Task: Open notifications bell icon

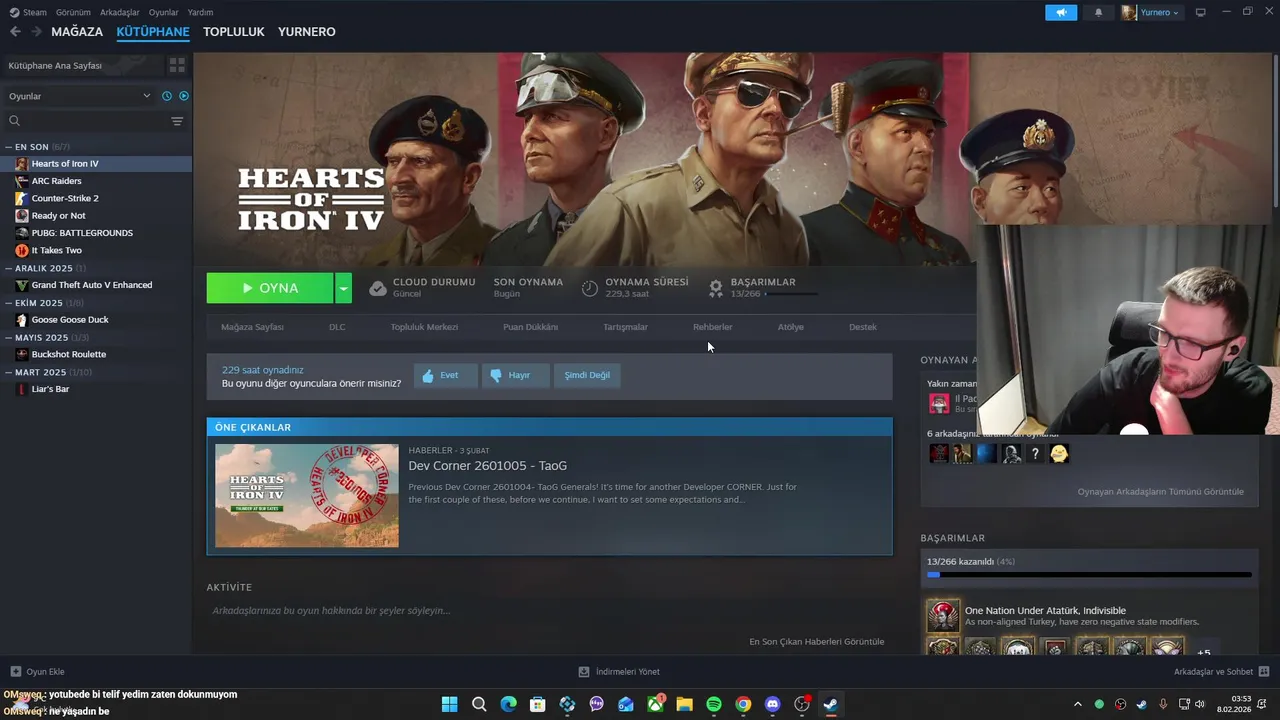Action: tap(1099, 12)
